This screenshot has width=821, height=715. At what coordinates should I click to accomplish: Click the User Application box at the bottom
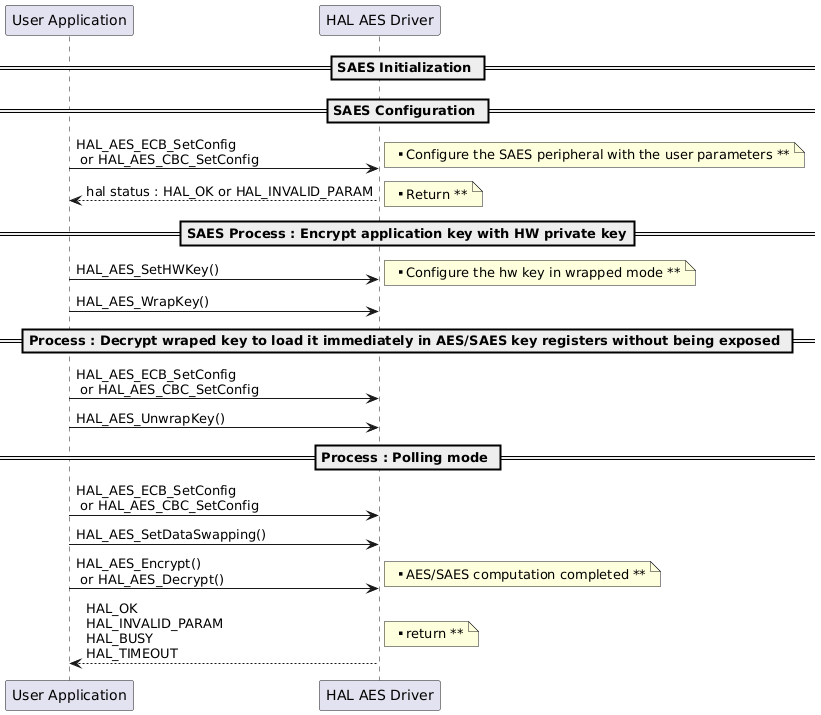click(68, 695)
